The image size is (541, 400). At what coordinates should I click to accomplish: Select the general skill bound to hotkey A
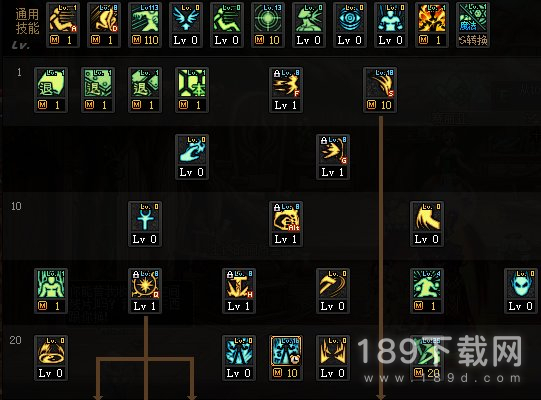coord(63,25)
